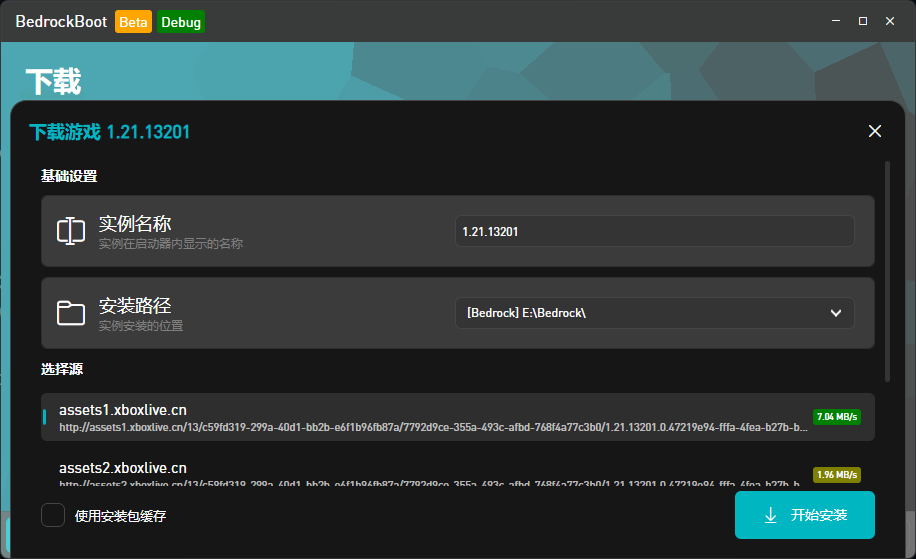Image resolution: width=916 pixels, height=559 pixels.
Task: Expand the dropdown chevron for E:\Bedrock\
Action: click(836, 313)
